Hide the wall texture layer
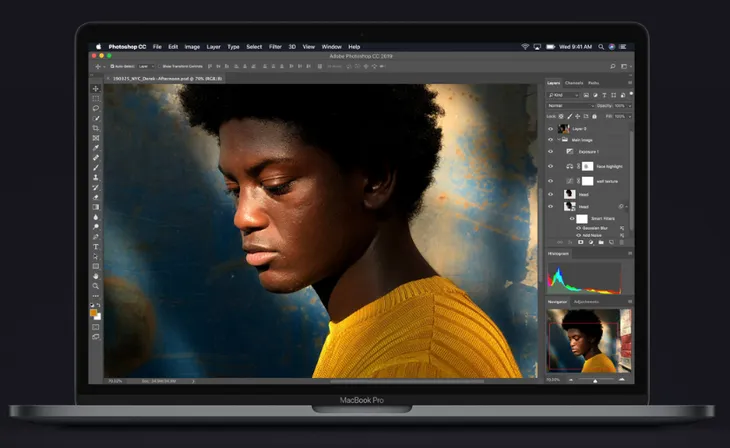730x448 pixels. [x=550, y=181]
